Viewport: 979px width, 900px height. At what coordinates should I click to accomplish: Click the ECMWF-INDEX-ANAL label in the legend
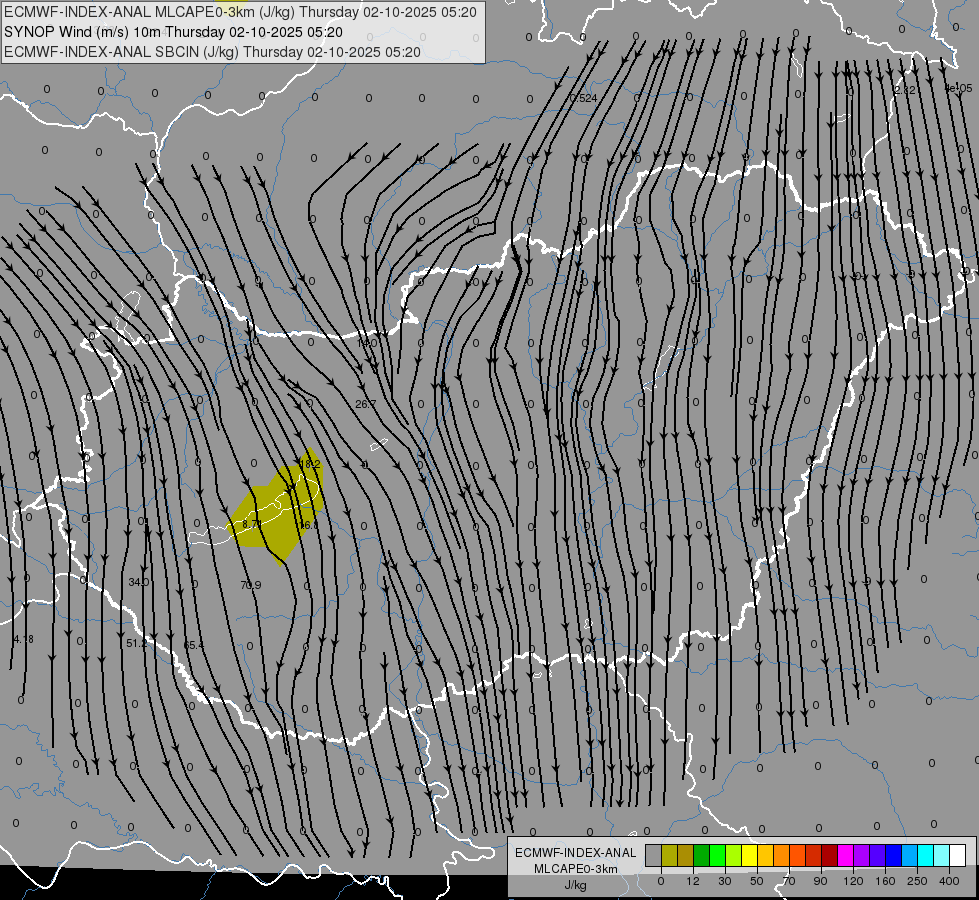(576, 853)
